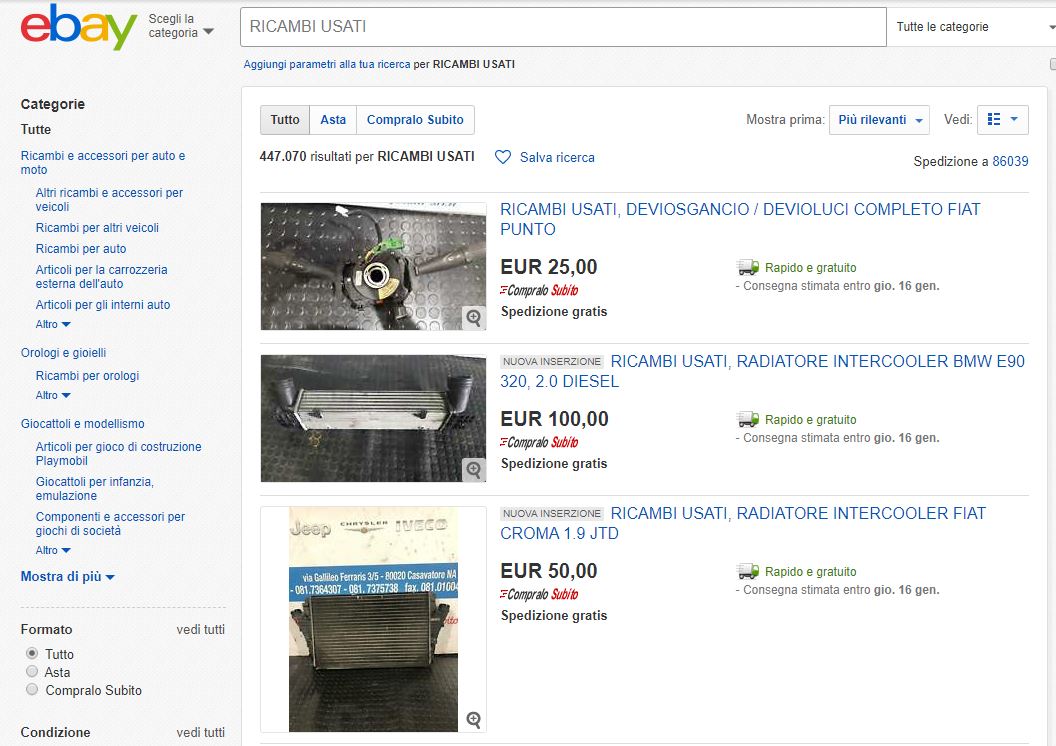Select the Tutto results tab
The image size is (1056, 746).
pyautogui.click(x=285, y=120)
